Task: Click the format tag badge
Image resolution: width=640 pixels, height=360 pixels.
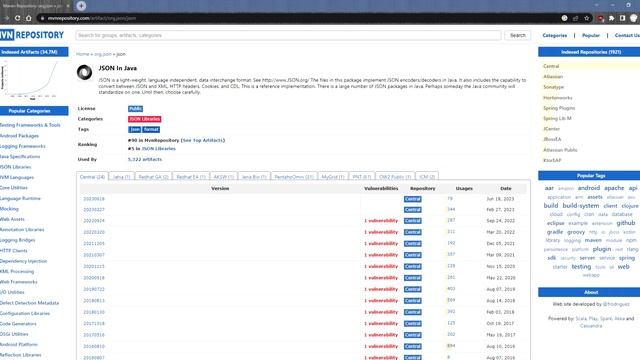Action: [x=151, y=129]
